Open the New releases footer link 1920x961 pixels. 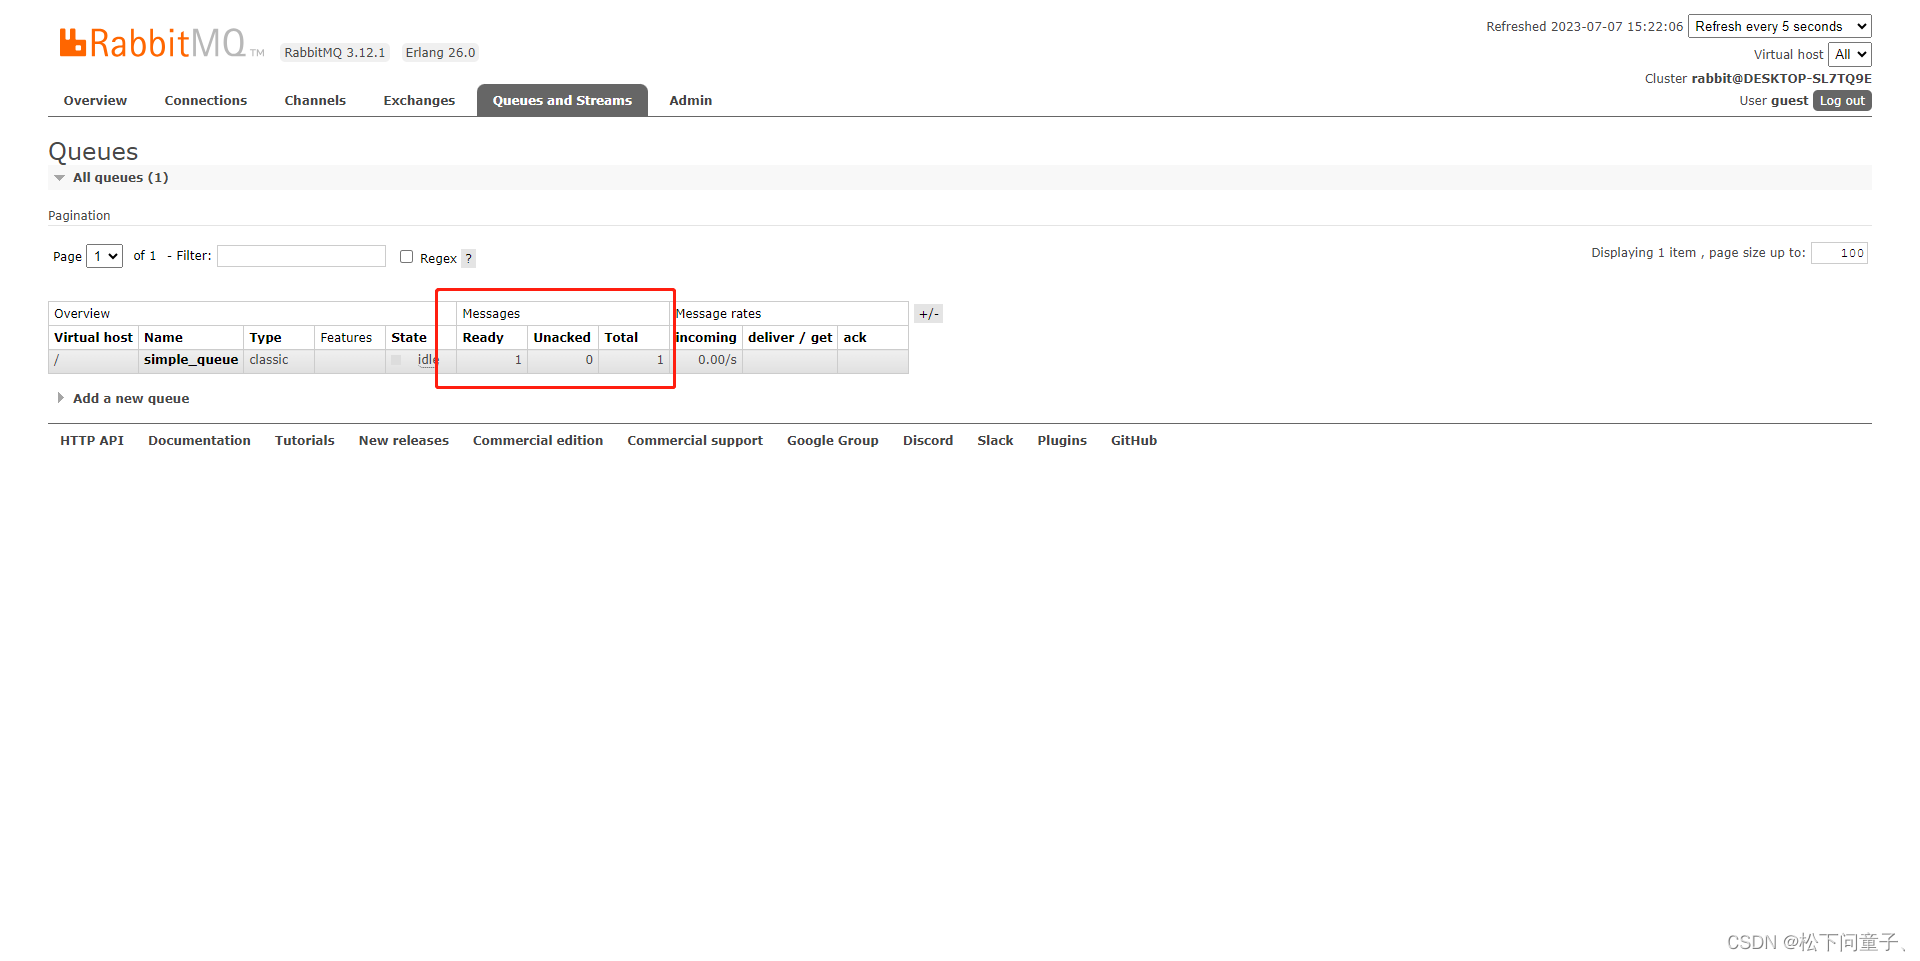(404, 441)
